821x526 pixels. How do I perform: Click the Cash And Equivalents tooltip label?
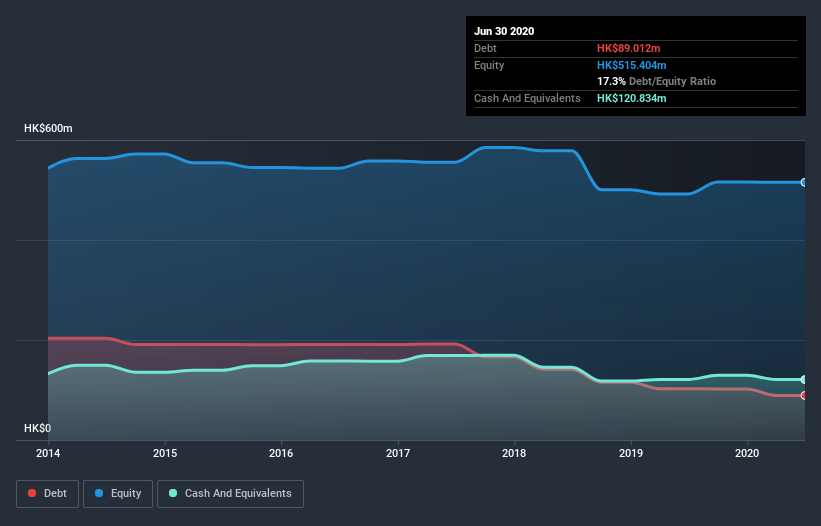click(x=527, y=98)
